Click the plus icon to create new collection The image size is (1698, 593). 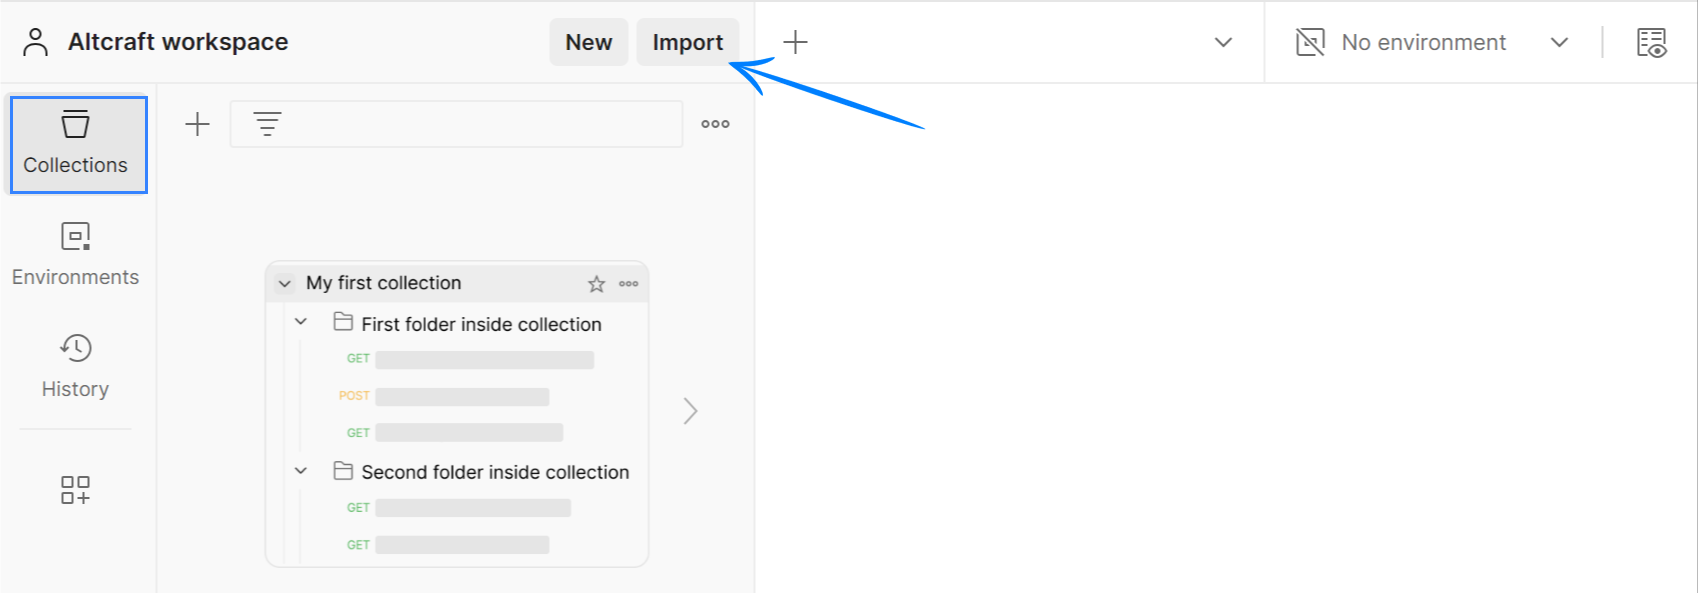tap(198, 124)
